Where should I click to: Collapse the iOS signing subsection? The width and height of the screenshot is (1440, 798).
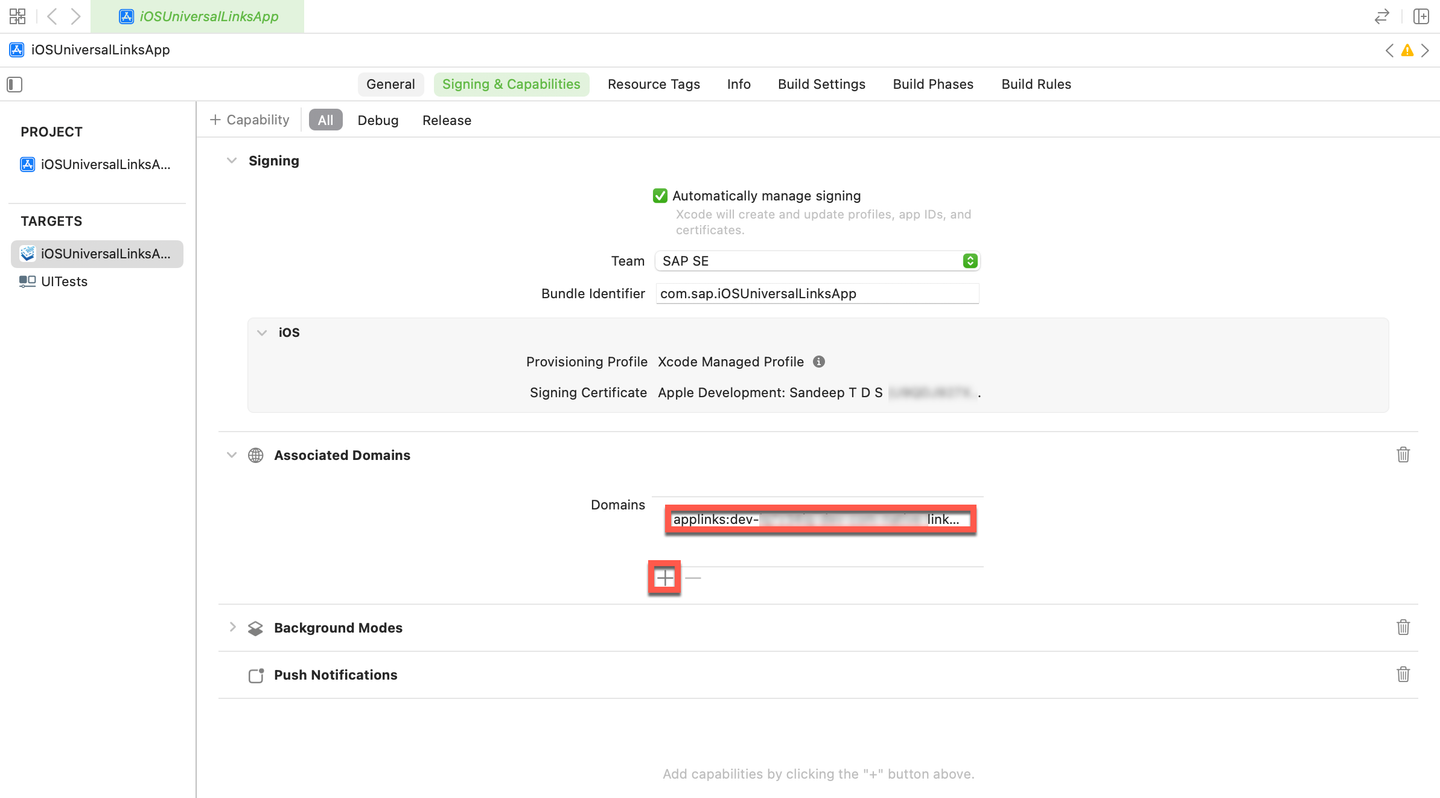(262, 333)
